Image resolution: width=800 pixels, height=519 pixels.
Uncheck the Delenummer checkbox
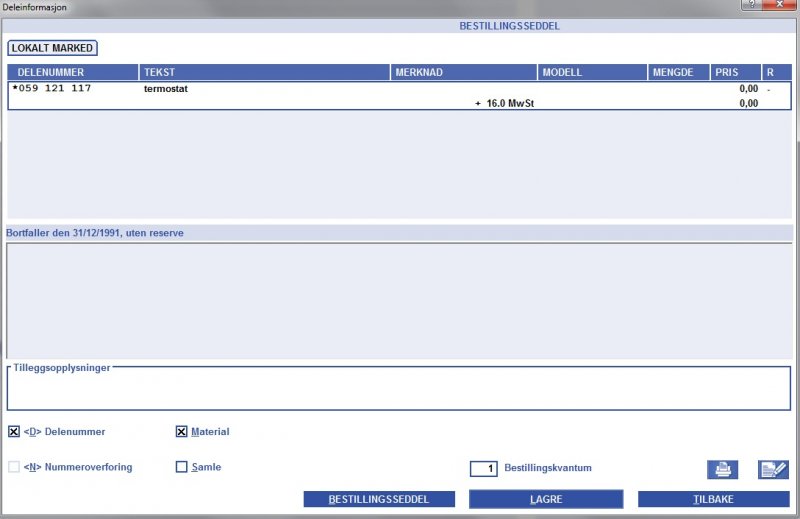click(x=14, y=432)
